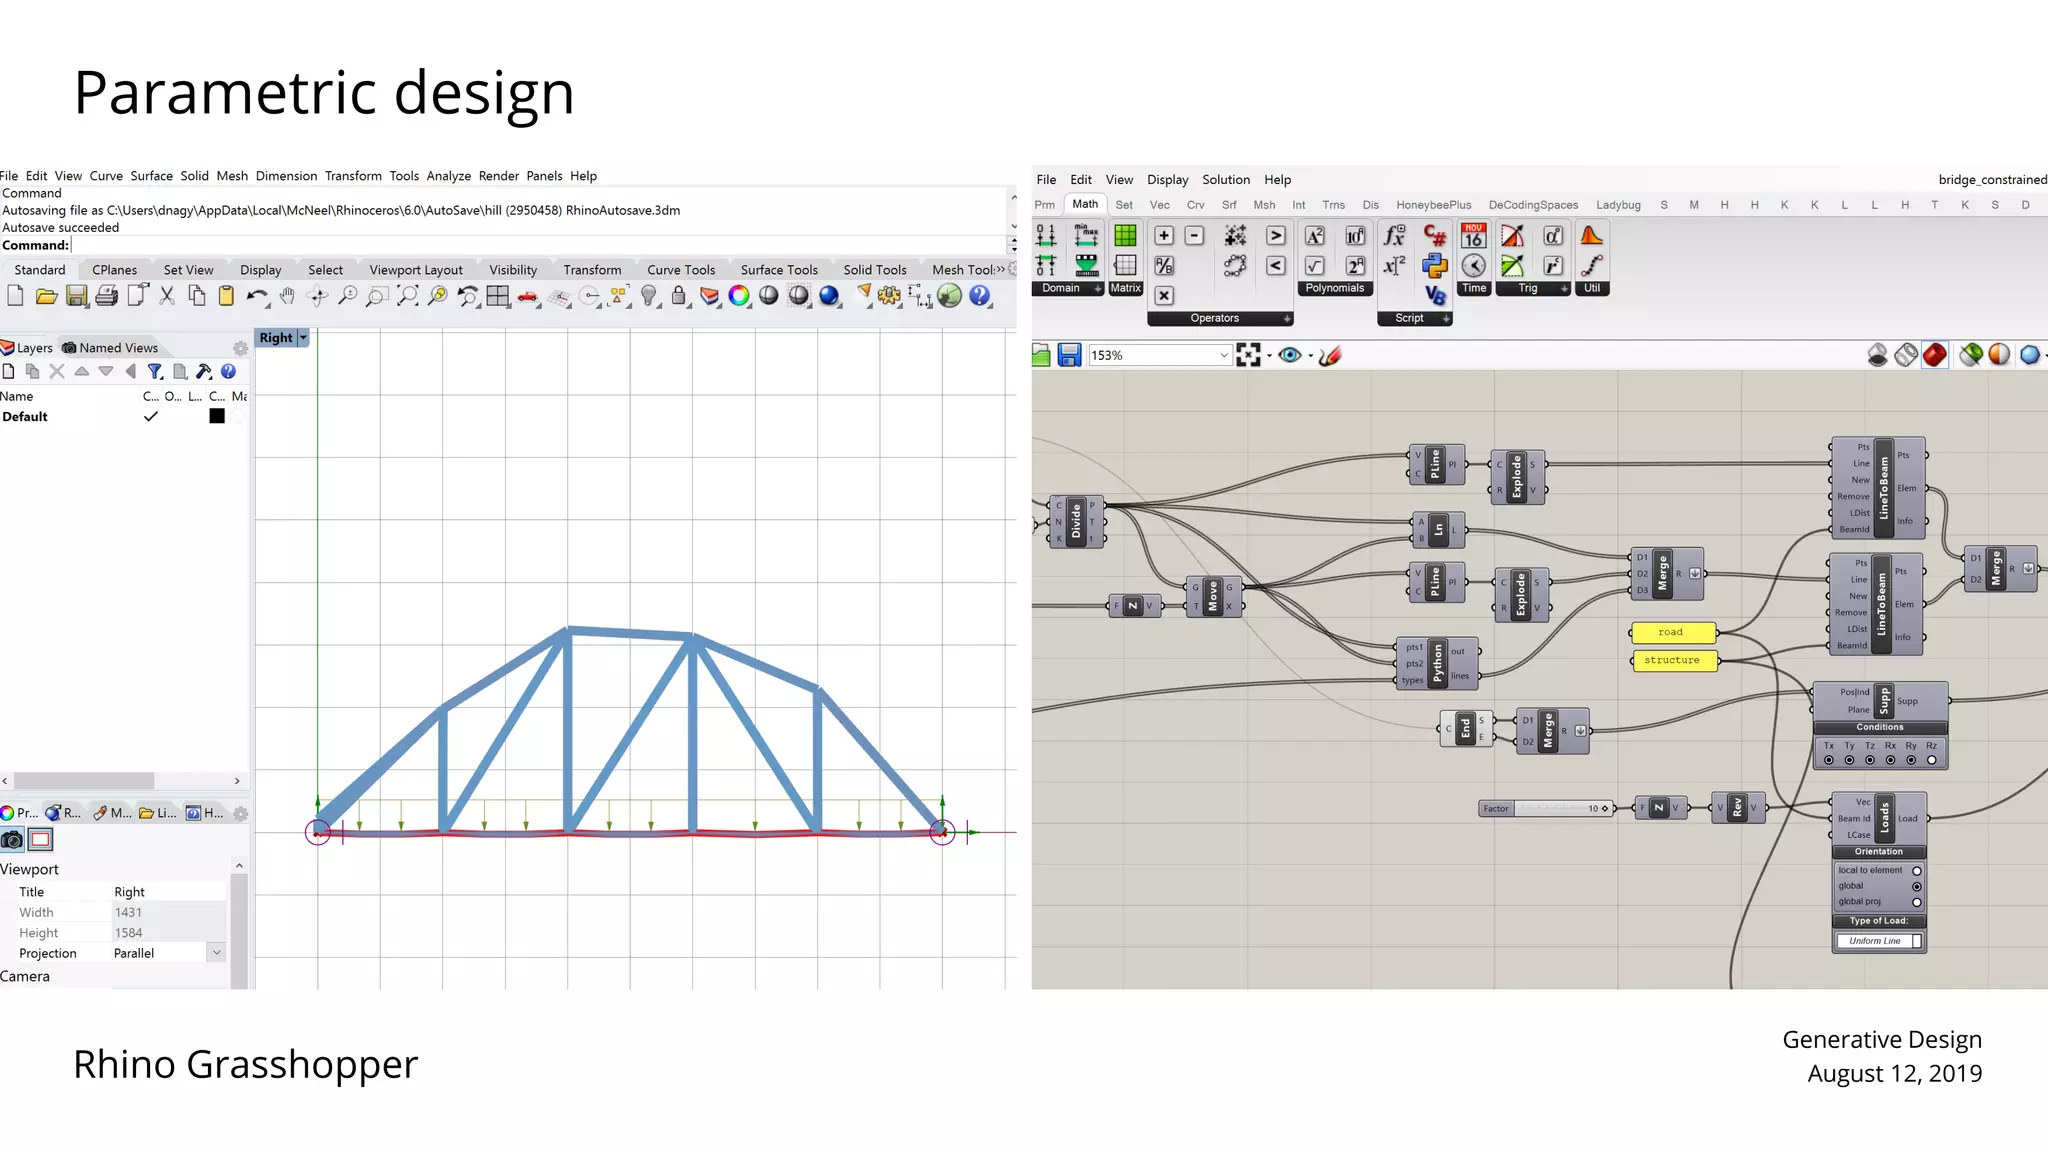Select the Cut scissors icon
The width and height of the screenshot is (2048, 1152).
(x=167, y=295)
